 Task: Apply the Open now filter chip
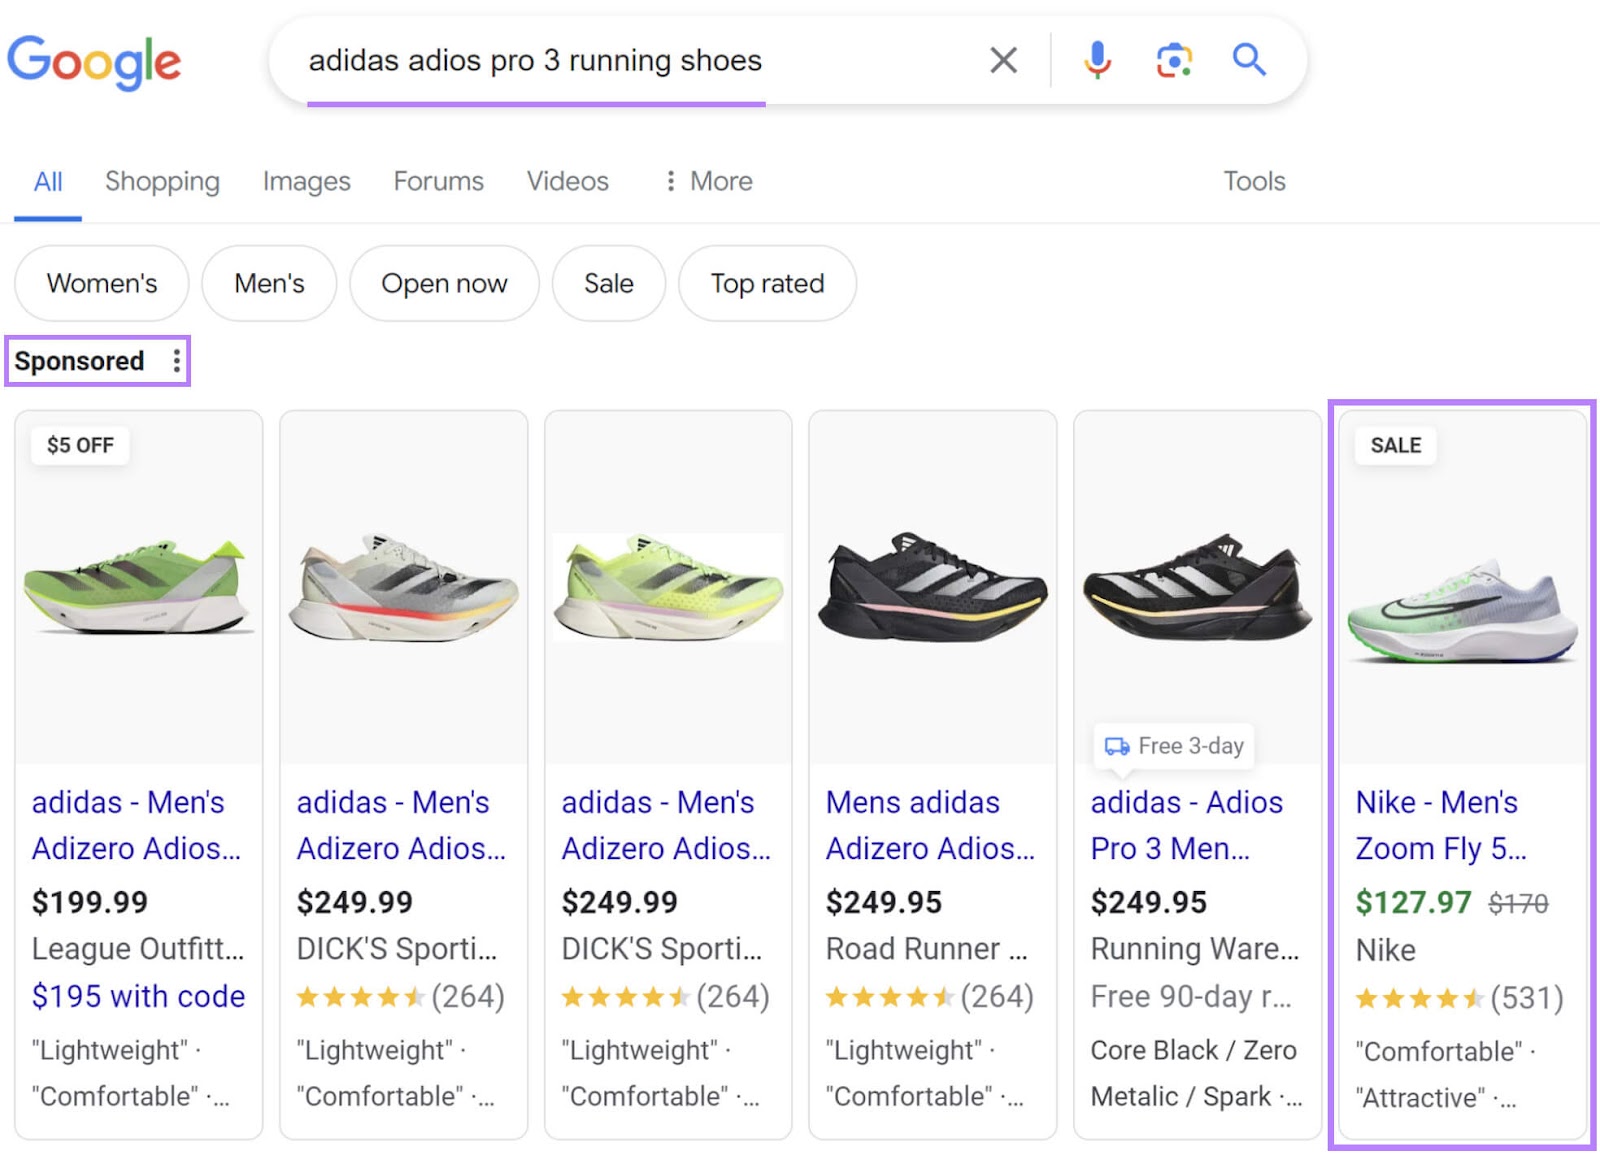click(444, 283)
